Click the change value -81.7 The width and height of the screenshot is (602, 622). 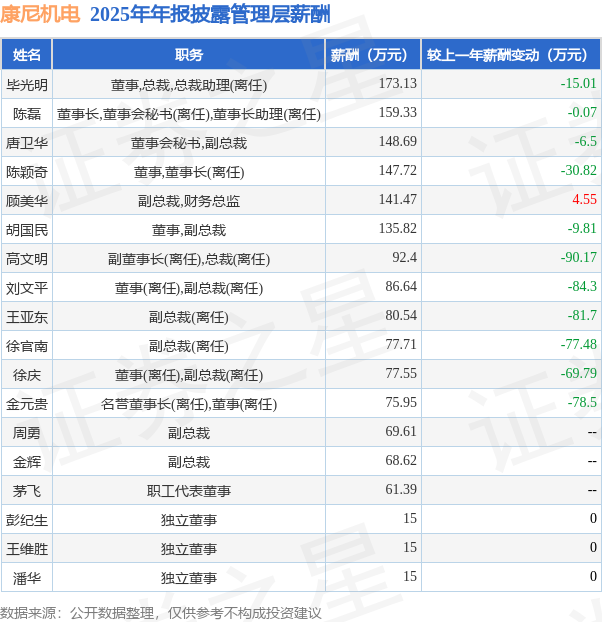[582, 315]
